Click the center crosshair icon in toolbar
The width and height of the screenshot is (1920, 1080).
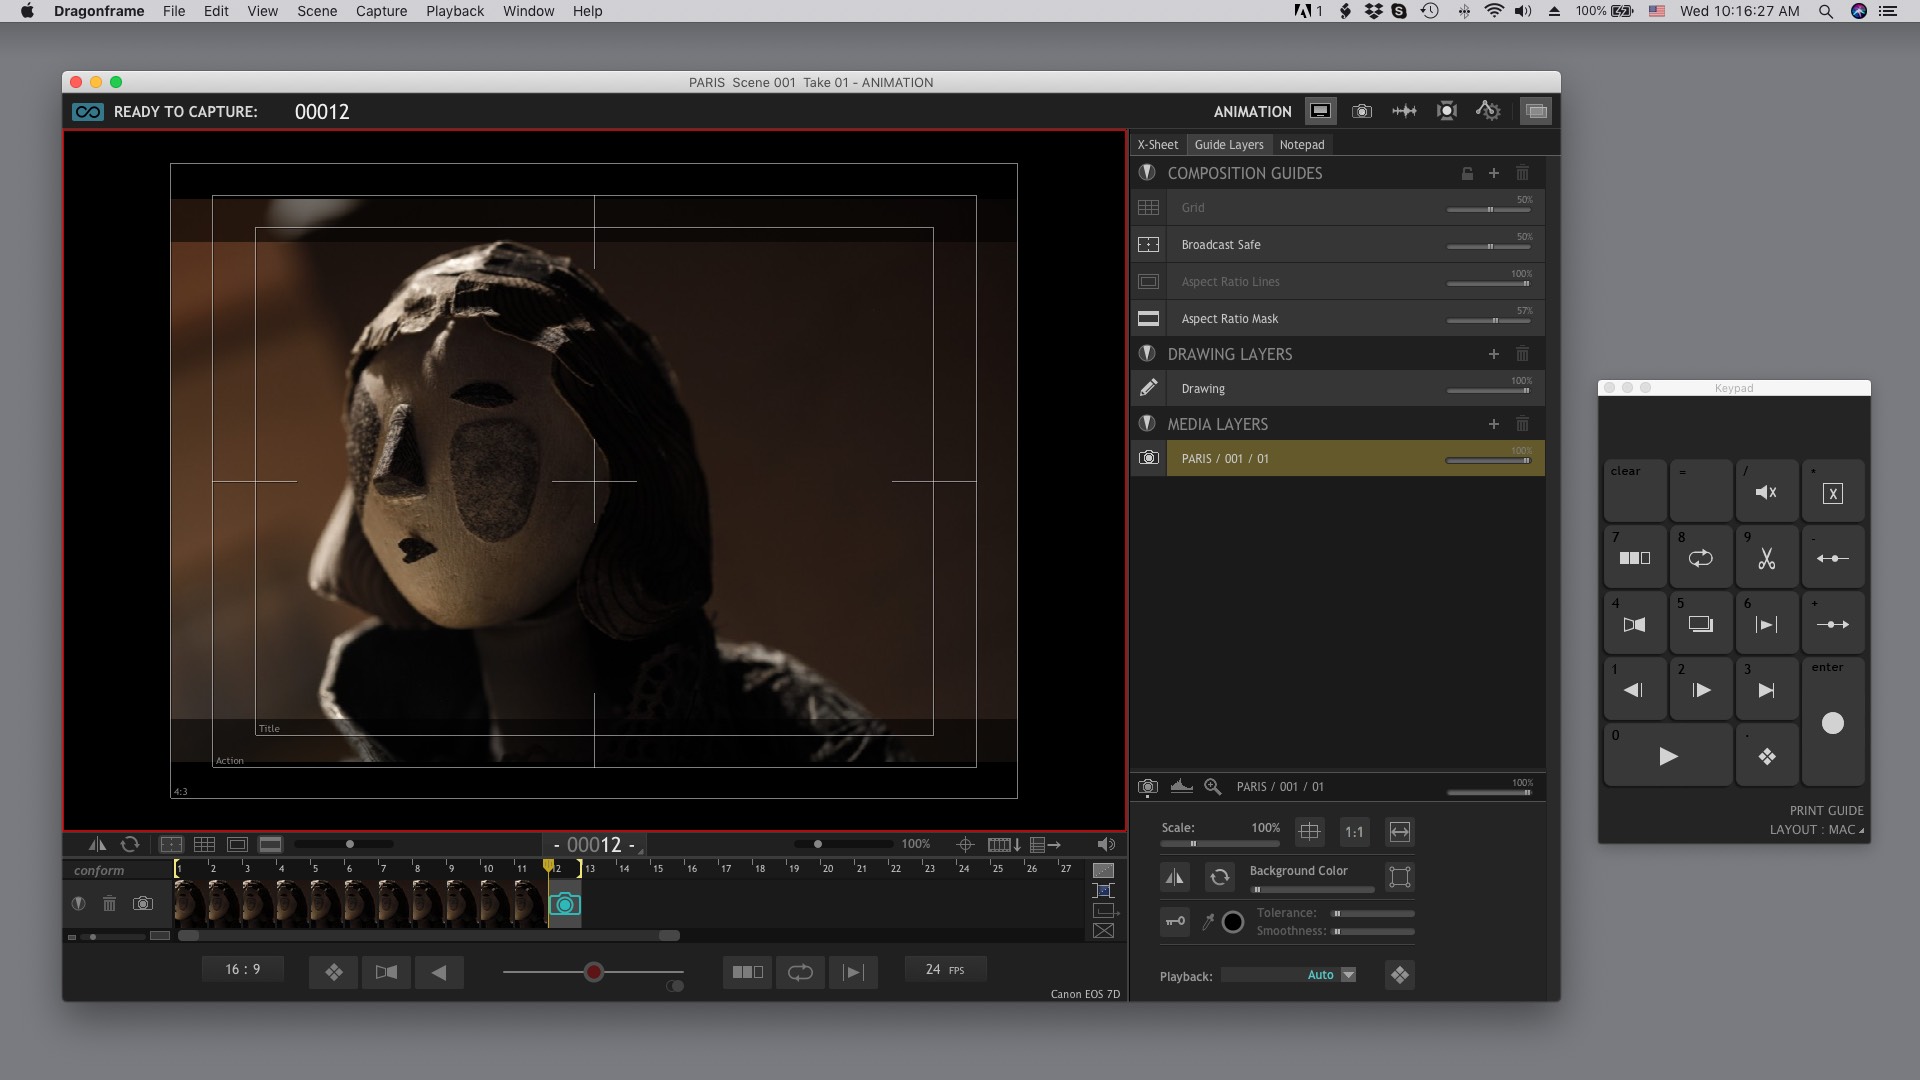965,844
